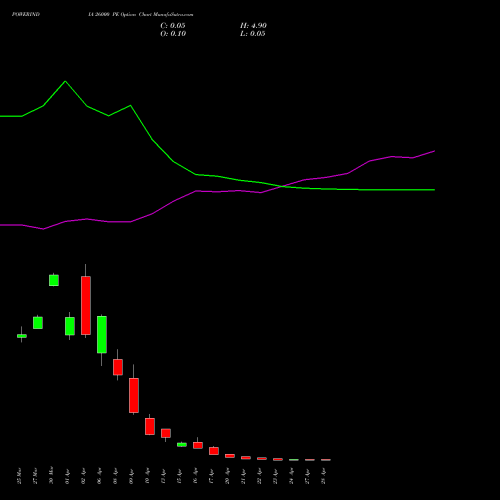This screenshot has width=500, height=500.
Task: Click the right end of the purple line
Action: (x=434, y=151)
